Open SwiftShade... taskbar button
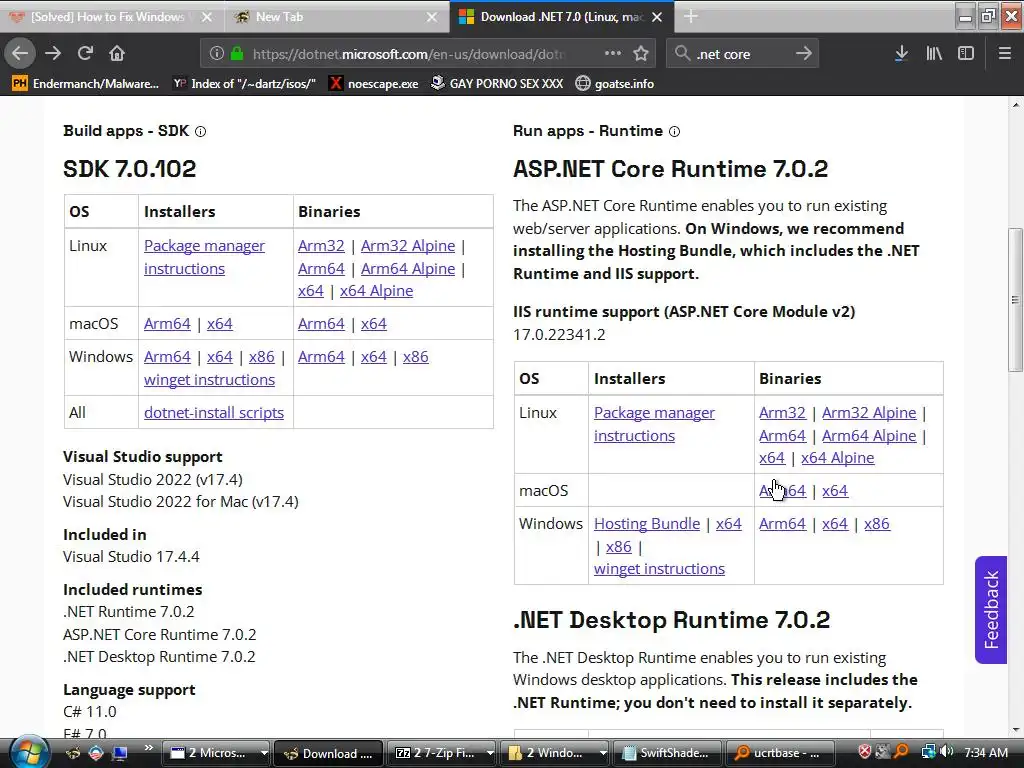This screenshot has width=1024, height=768. coord(667,753)
